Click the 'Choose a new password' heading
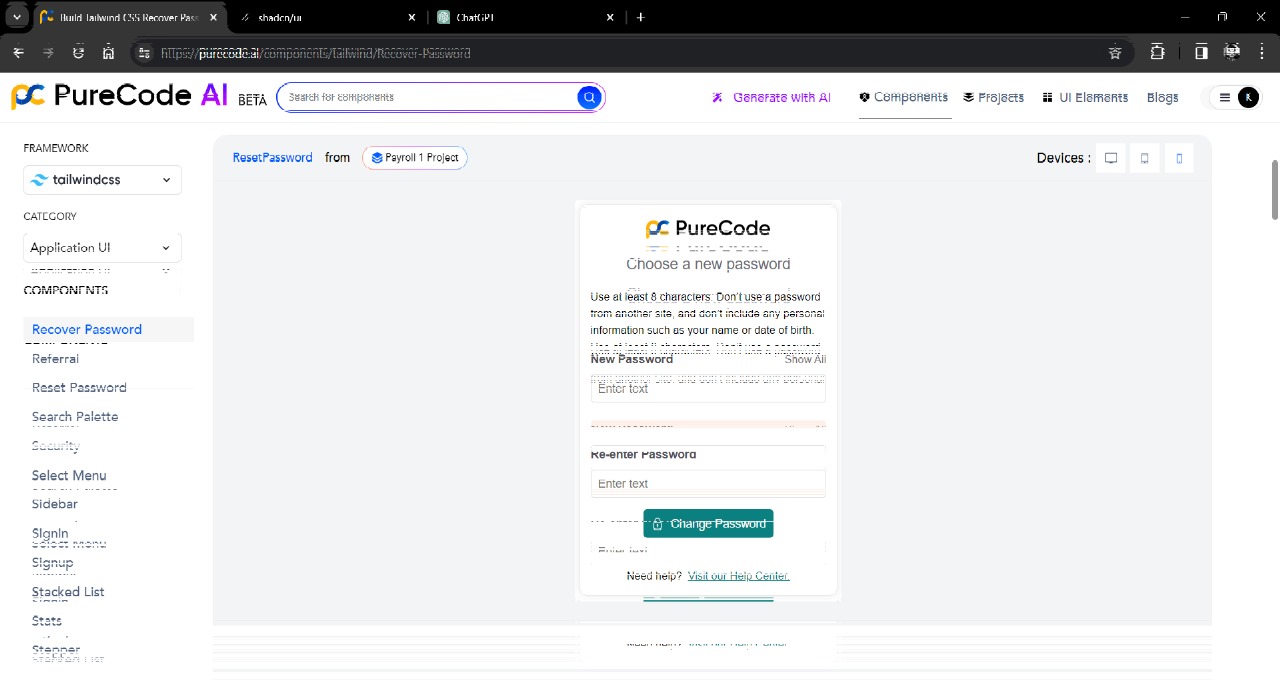Viewport: 1280px width, 680px height. (708, 264)
